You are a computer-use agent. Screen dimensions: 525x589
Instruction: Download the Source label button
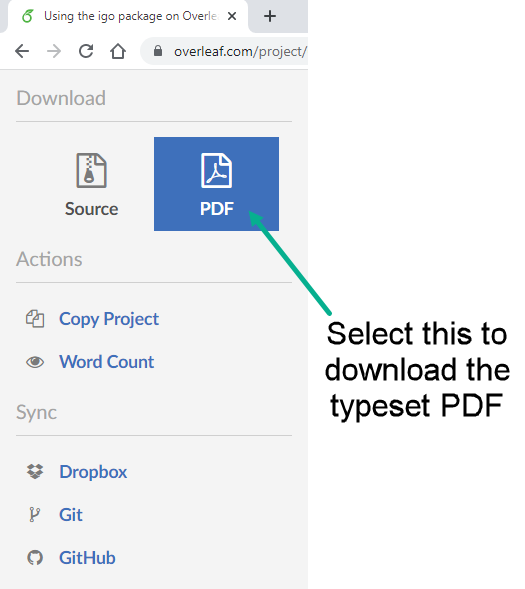click(91, 209)
